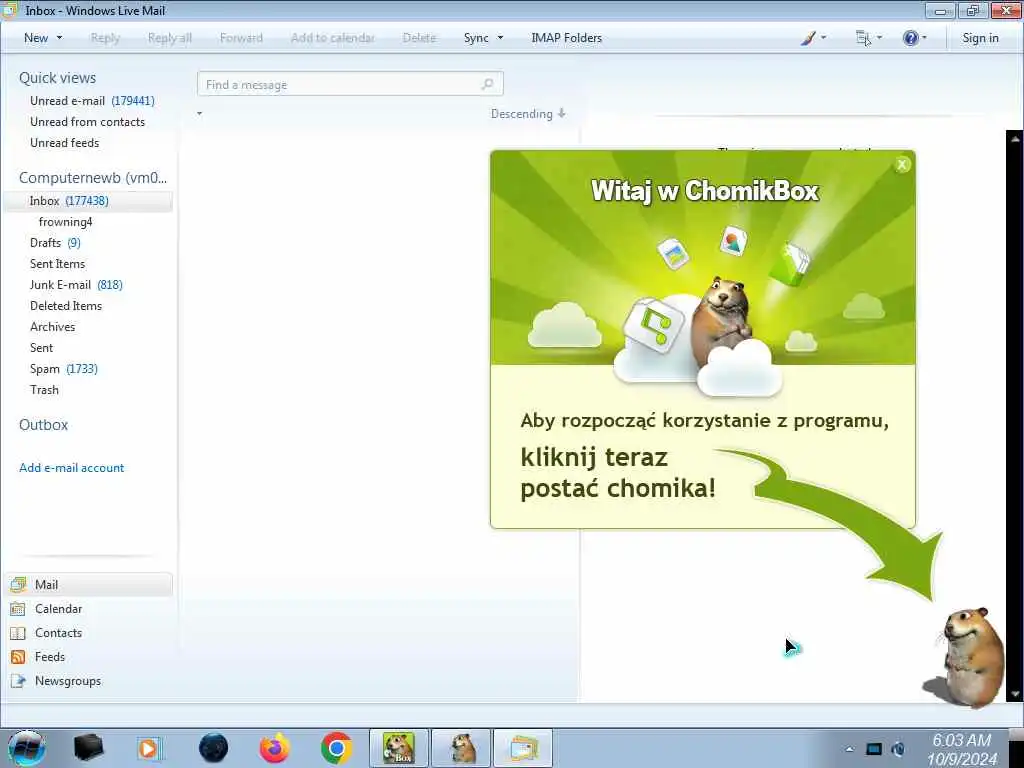This screenshot has height=768, width=1024.
Task: Click Reply in the toolbar
Action: pyautogui.click(x=105, y=38)
